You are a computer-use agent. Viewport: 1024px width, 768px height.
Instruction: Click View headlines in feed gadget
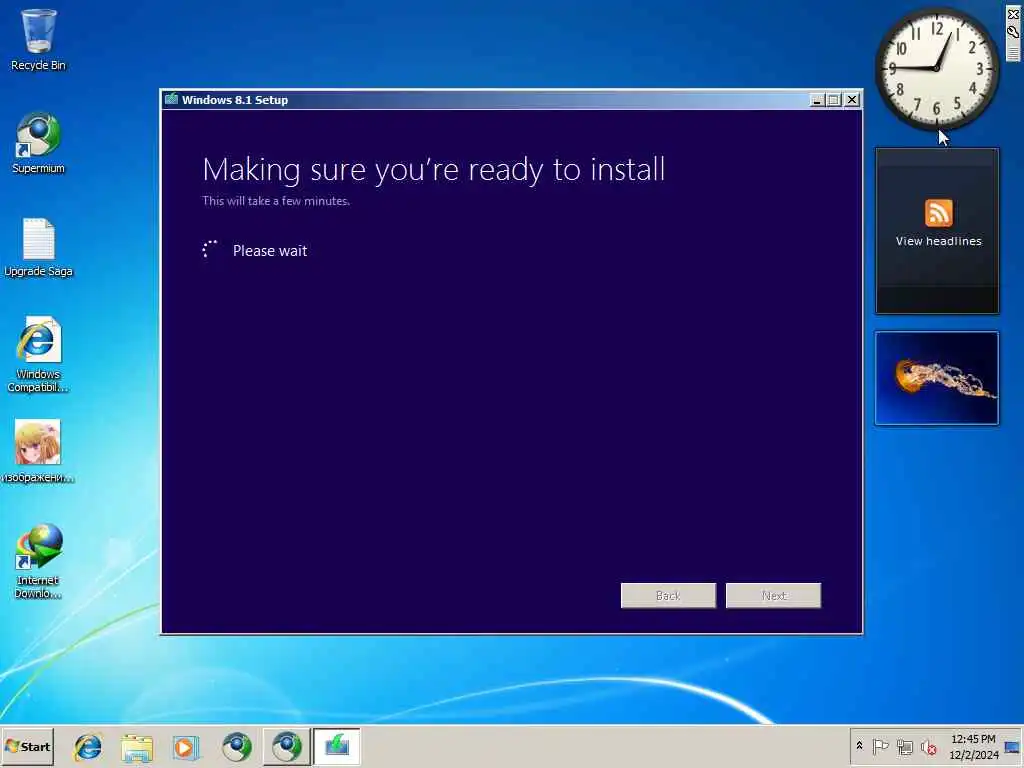(938, 241)
